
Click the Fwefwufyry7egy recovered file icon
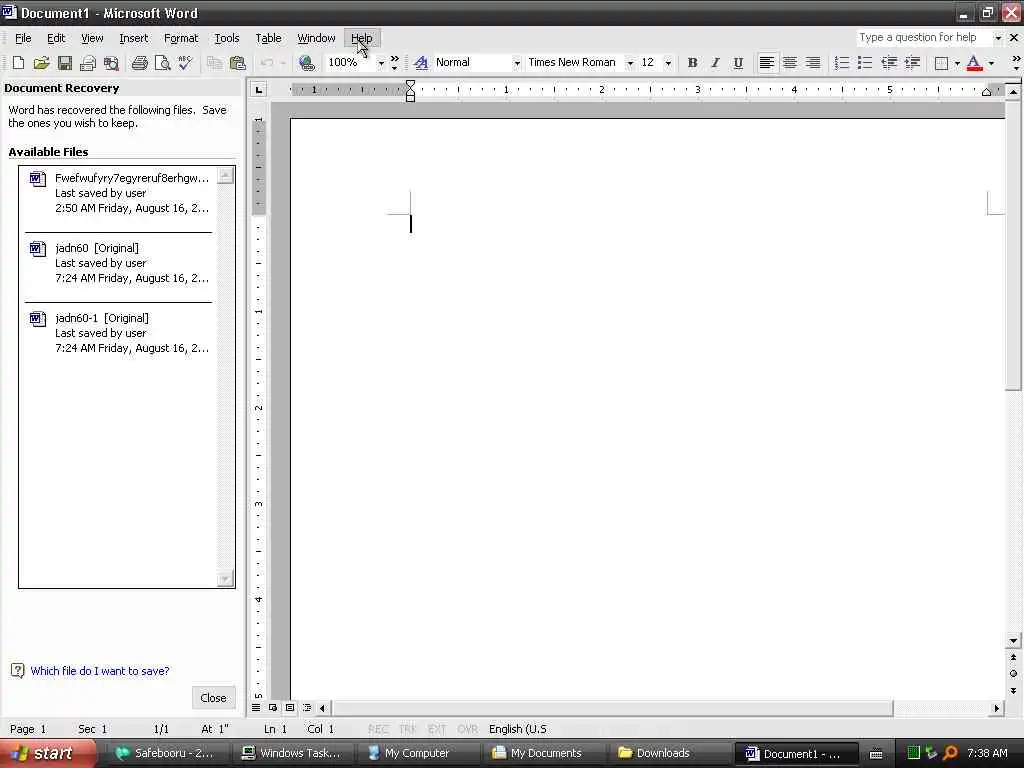click(x=38, y=179)
